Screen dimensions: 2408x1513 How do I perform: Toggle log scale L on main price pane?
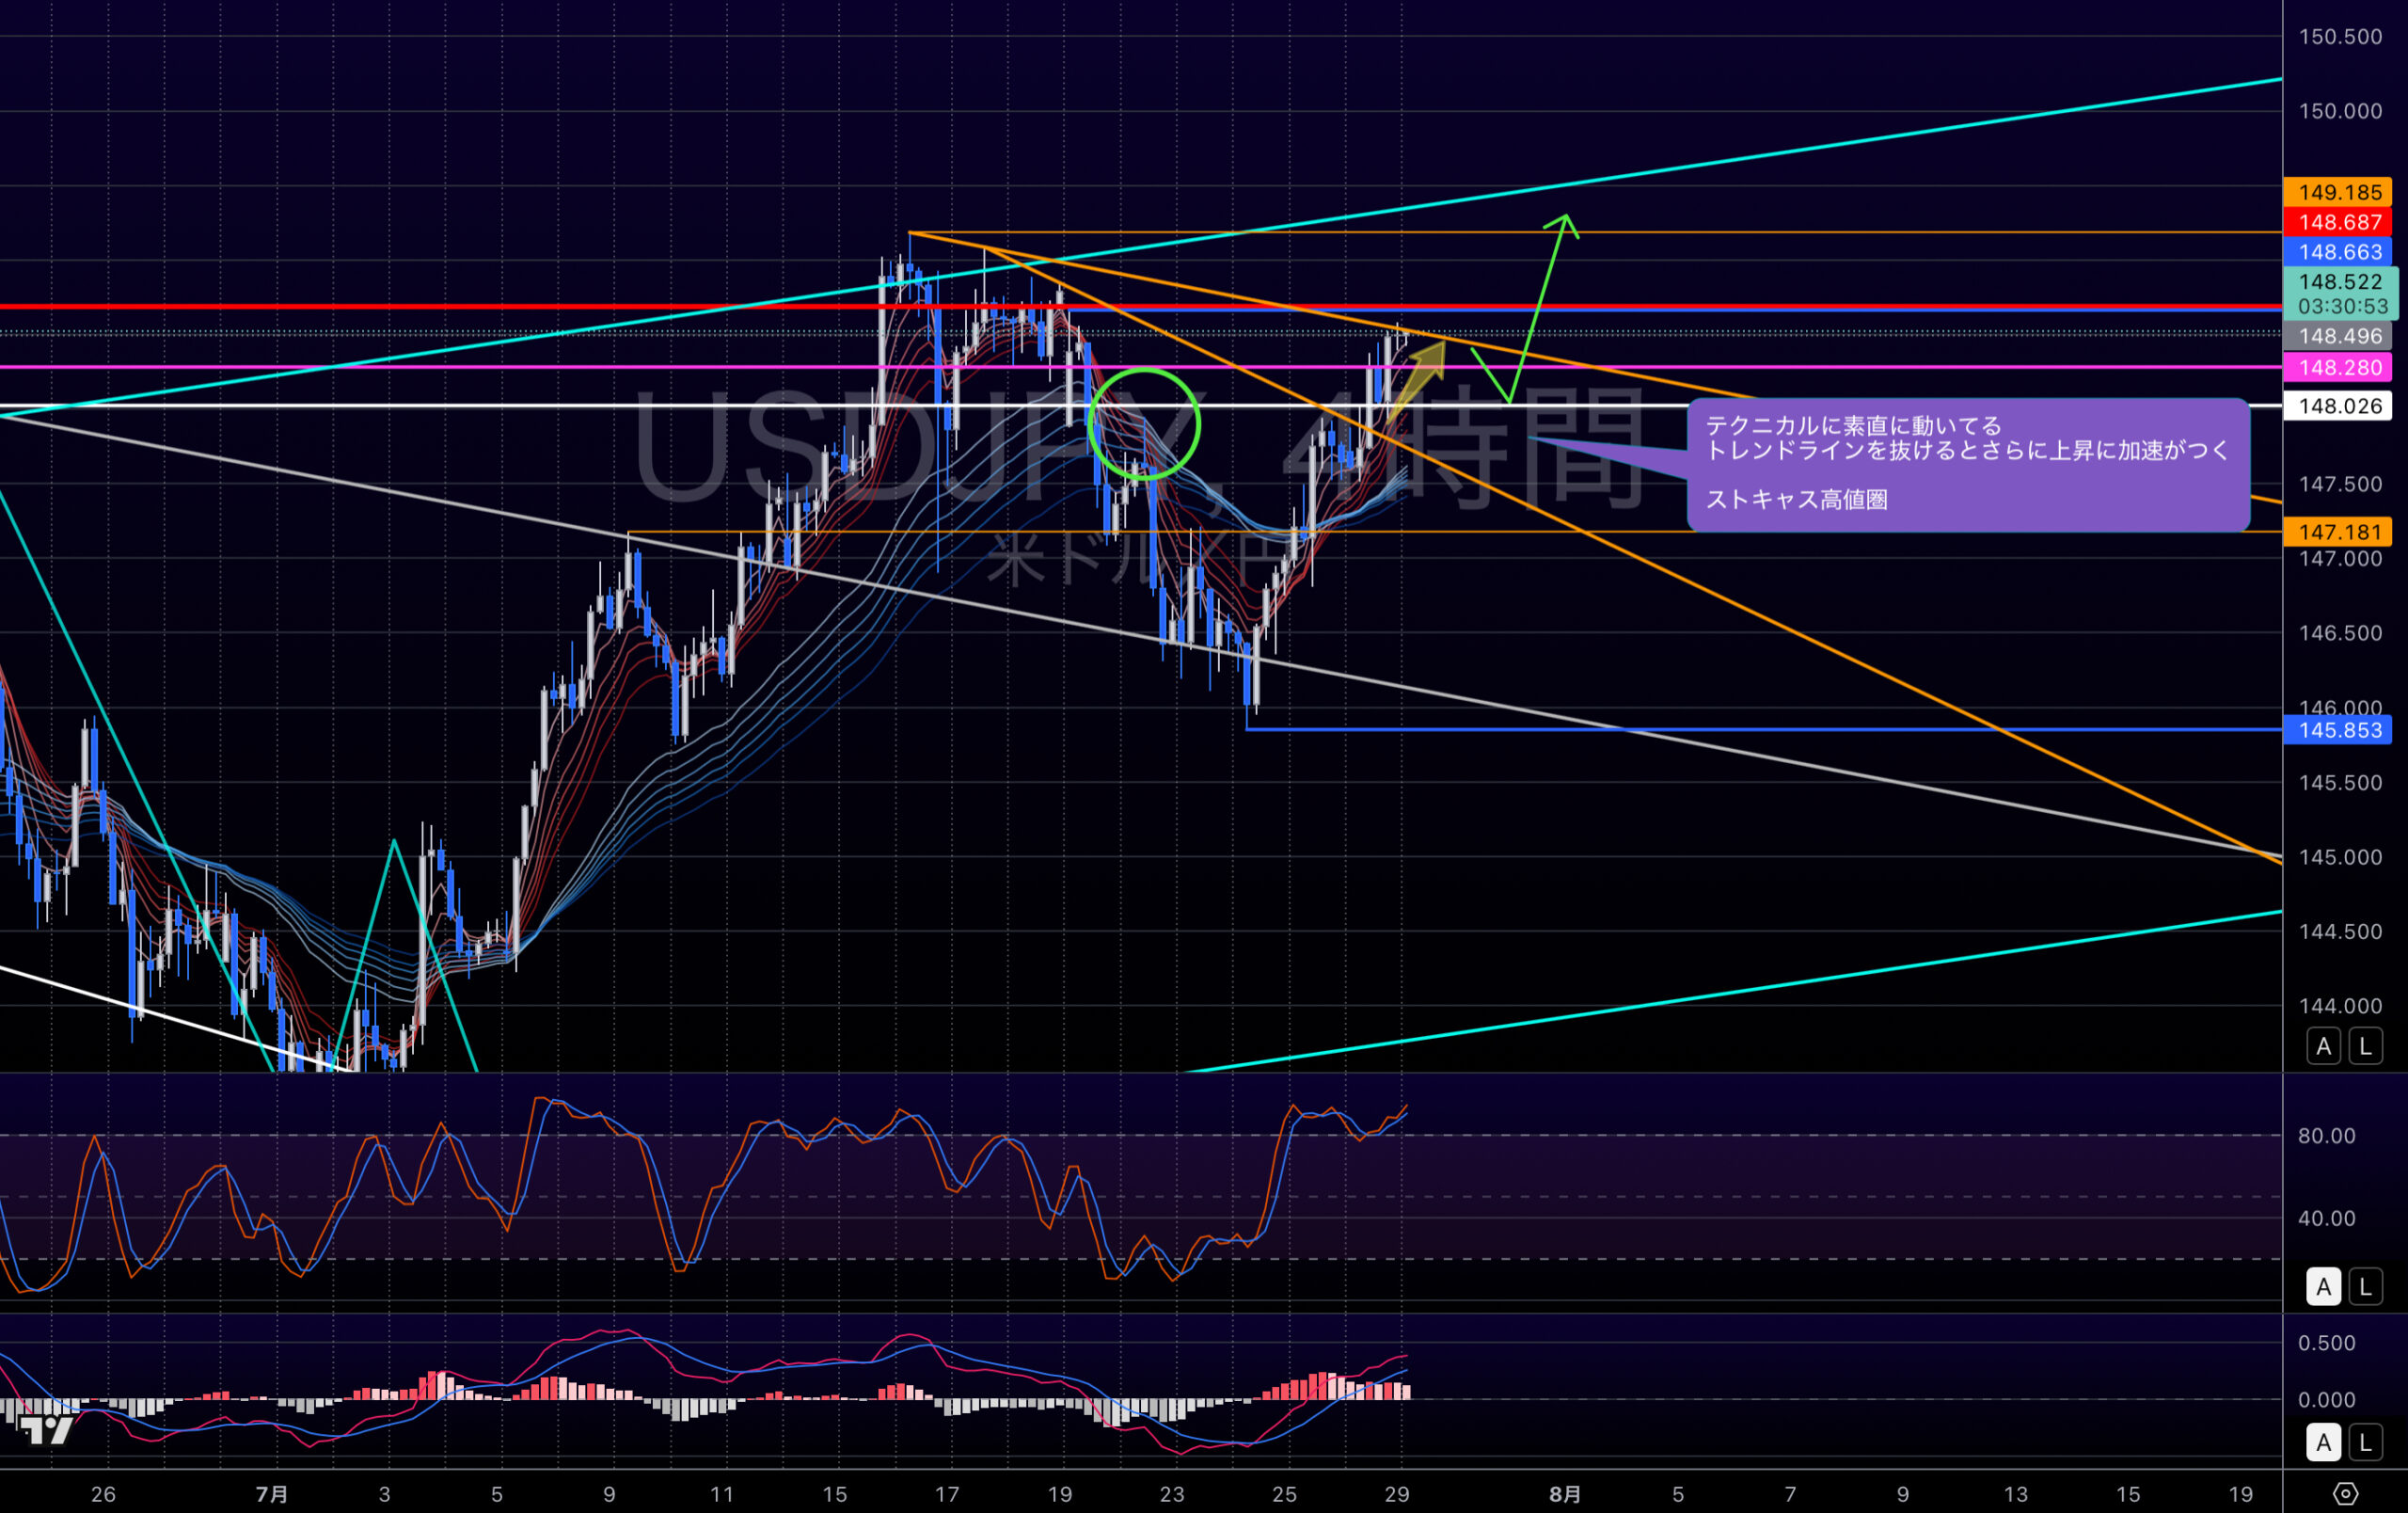[x=2365, y=1047]
